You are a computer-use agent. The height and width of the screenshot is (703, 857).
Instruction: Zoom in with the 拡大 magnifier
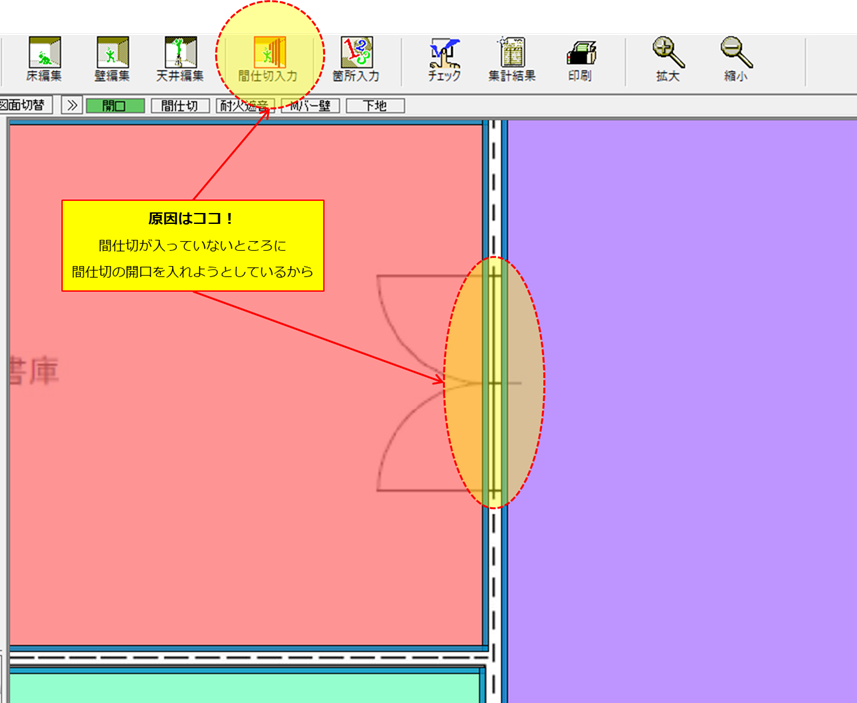(667, 58)
